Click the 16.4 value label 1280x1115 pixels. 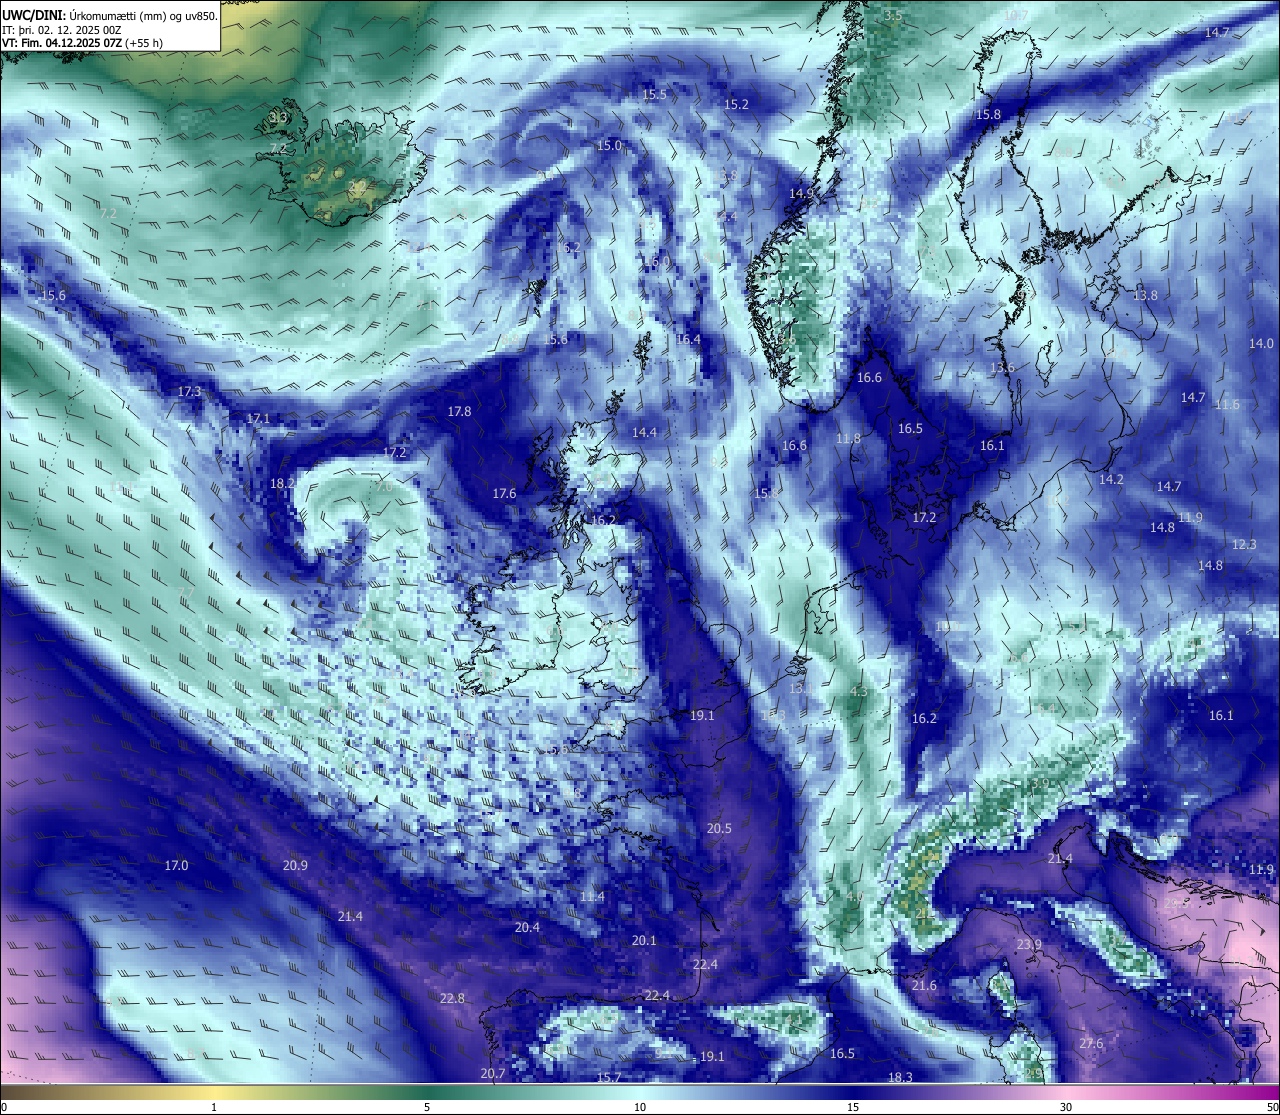pyautogui.click(x=688, y=339)
